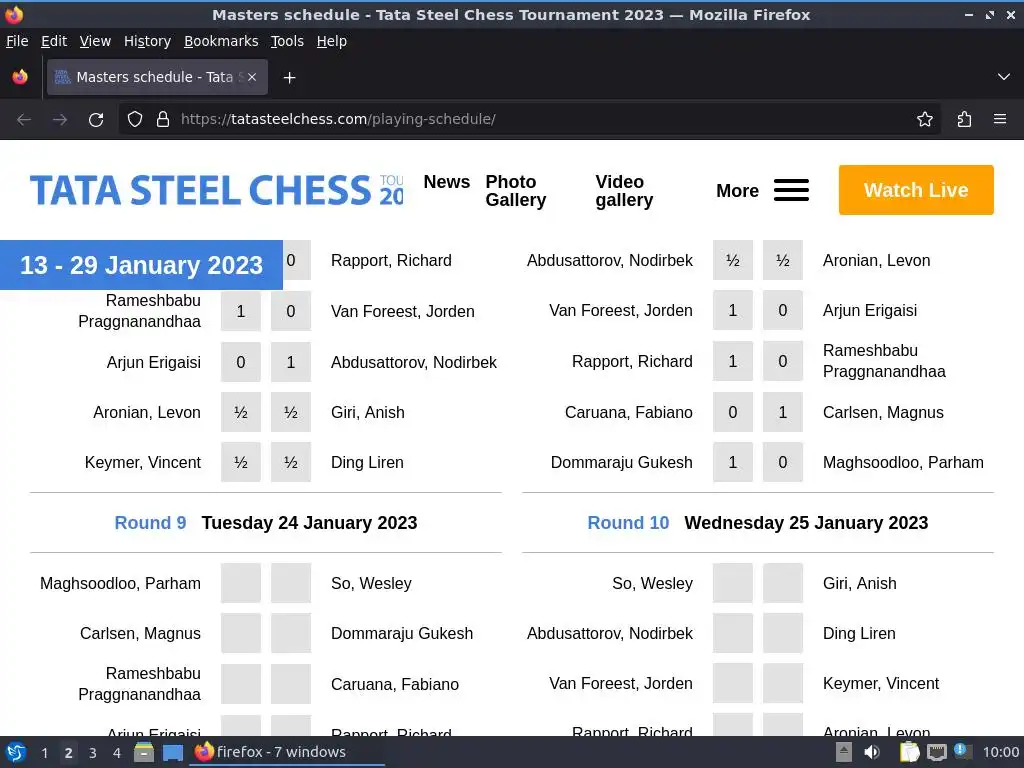Close the Masters schedule tab
The width and height of the screenshot is (1024, 768).
[252, 77]
